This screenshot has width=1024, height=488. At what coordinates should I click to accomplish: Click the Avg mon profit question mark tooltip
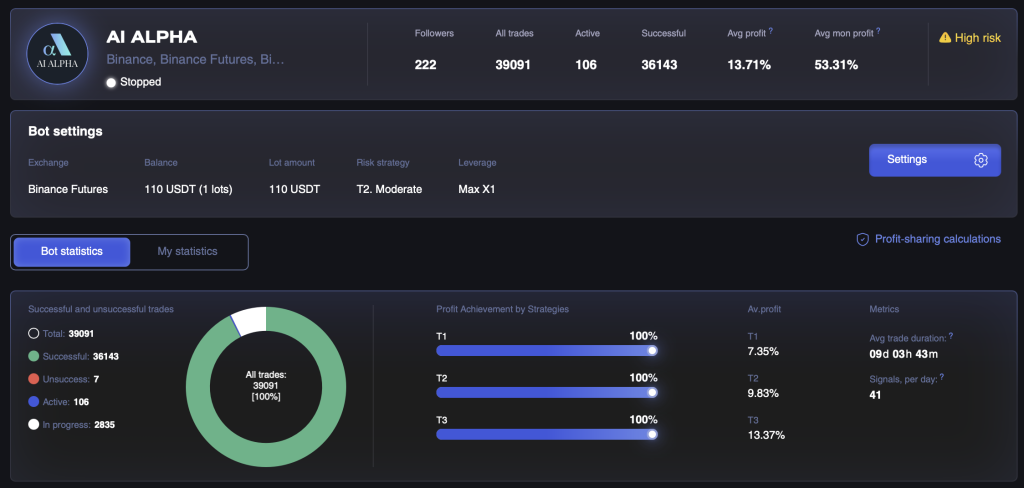pos(878,30)
